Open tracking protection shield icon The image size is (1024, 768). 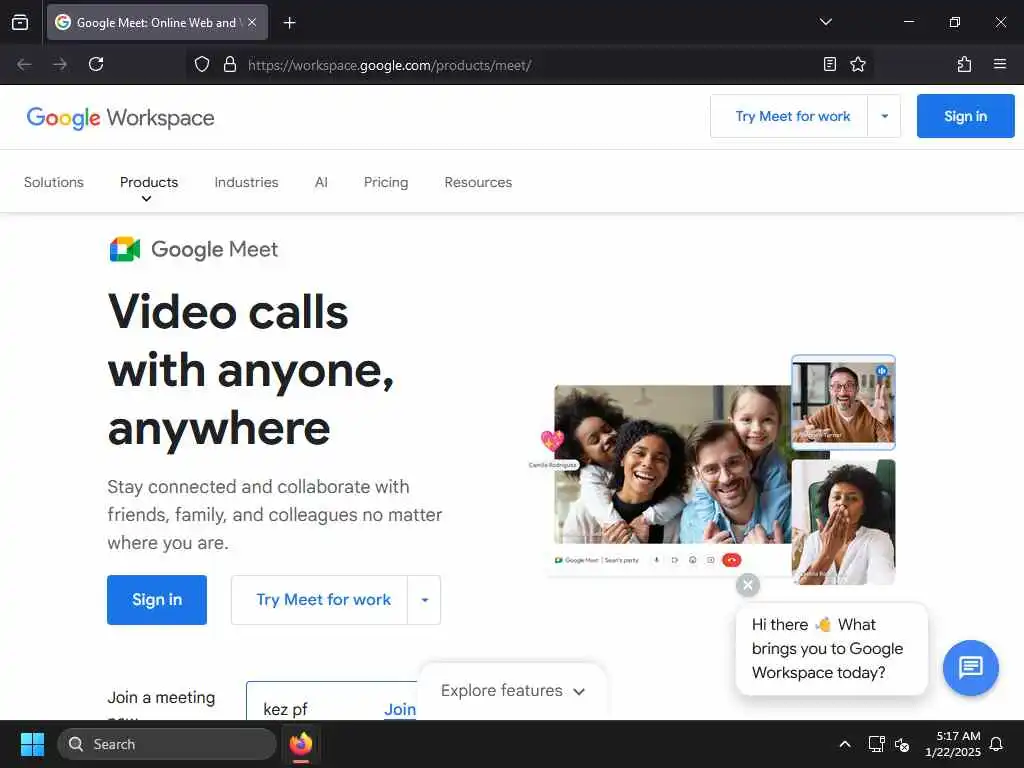pyautogui.click(x=202, y=64)
